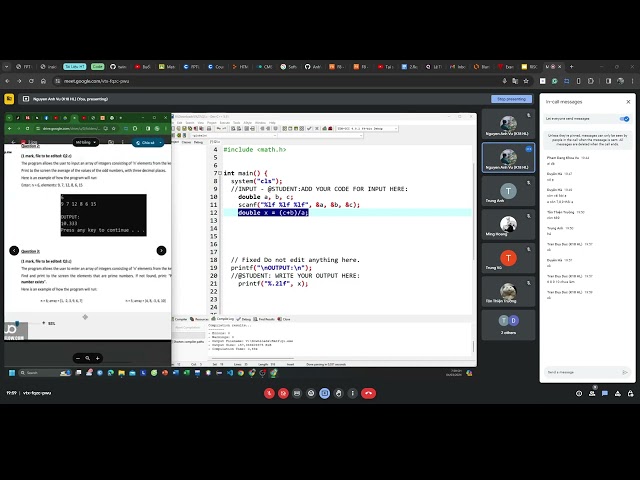Viewport: 640px width, 480px height.
Task: Open the File menu in Dev-C++
Action: [x=174, y=122]
